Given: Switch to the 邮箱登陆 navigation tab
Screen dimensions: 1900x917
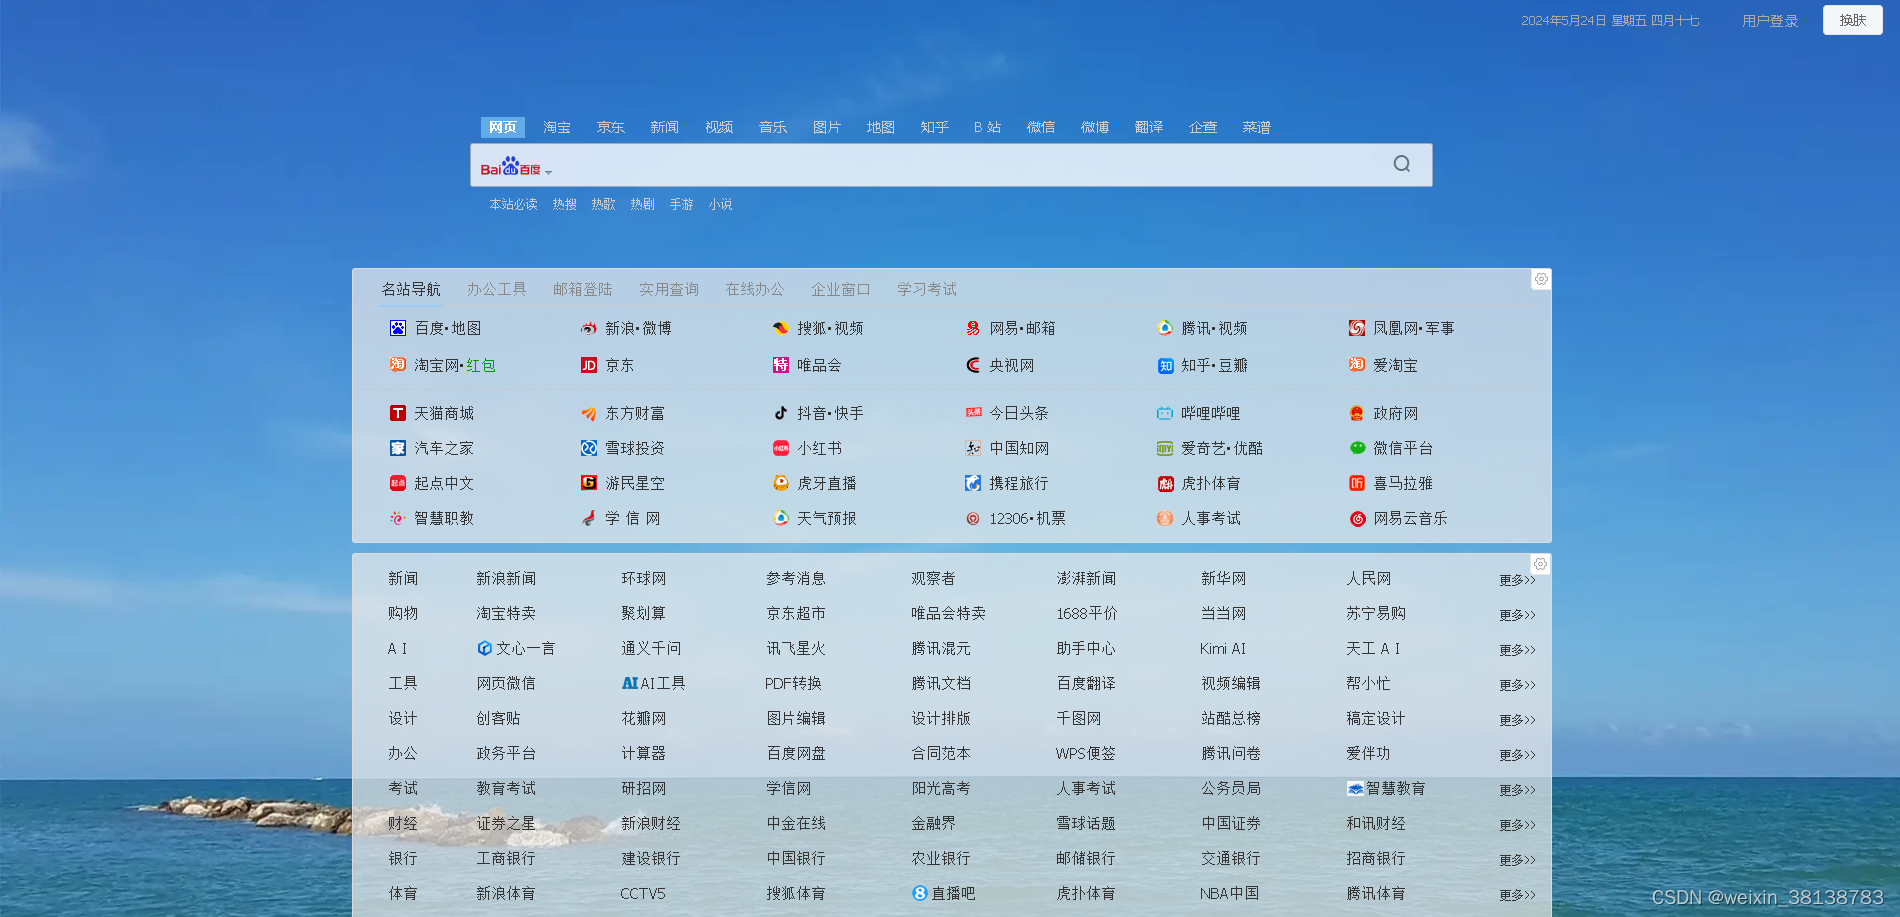Looking at the screenshot, I should pyautogui.click(x=582, y=289).
